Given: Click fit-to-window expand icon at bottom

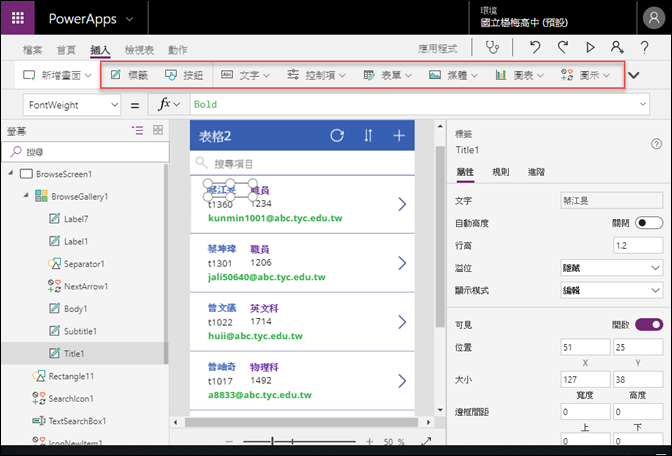Looking at the screenshot, I should 426,441.
